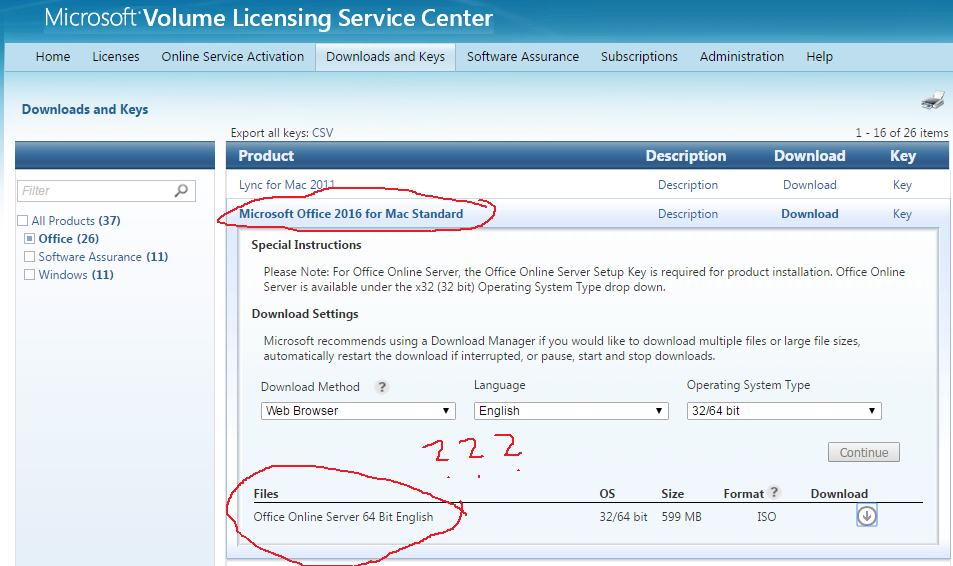Check the Software Assurance filter checkbox
The height and width of the screenshot is (566, 953).
click(x=29, y=257)
